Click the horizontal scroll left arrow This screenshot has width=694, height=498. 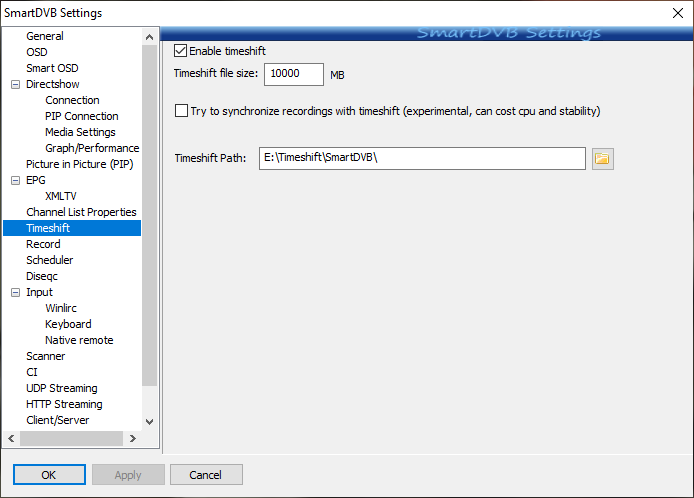(12, 438)
